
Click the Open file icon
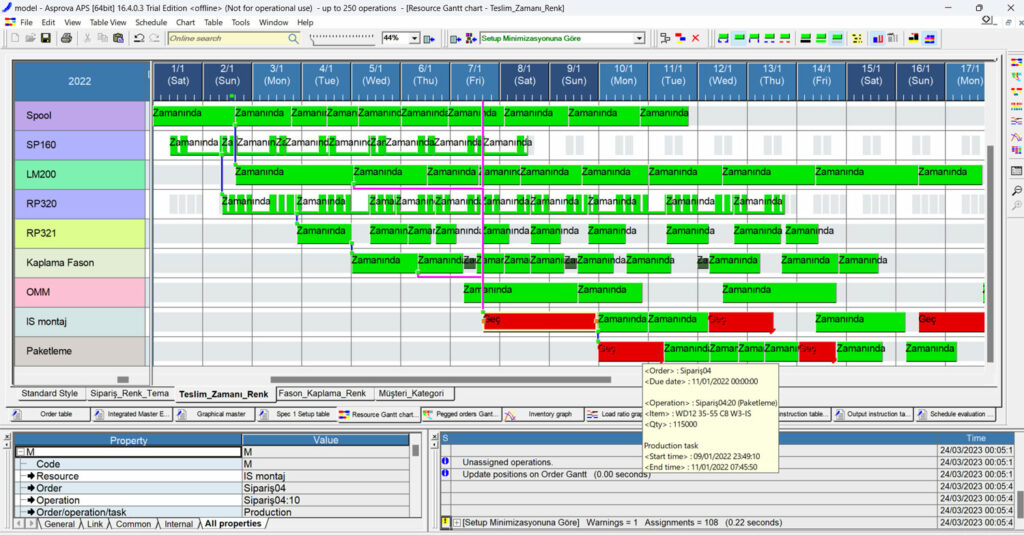click(x=30, y=39)
